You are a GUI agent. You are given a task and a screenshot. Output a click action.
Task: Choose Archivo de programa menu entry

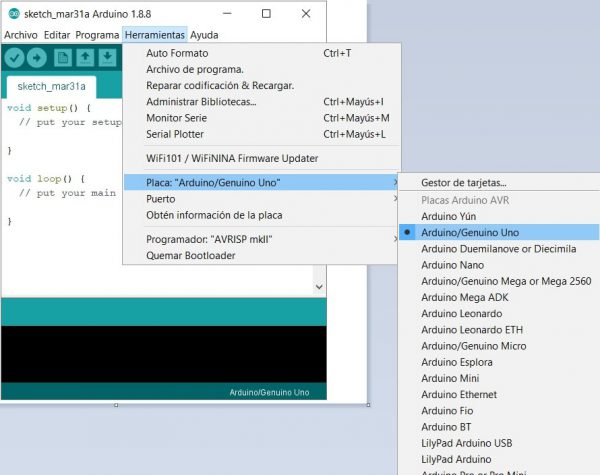262,69
